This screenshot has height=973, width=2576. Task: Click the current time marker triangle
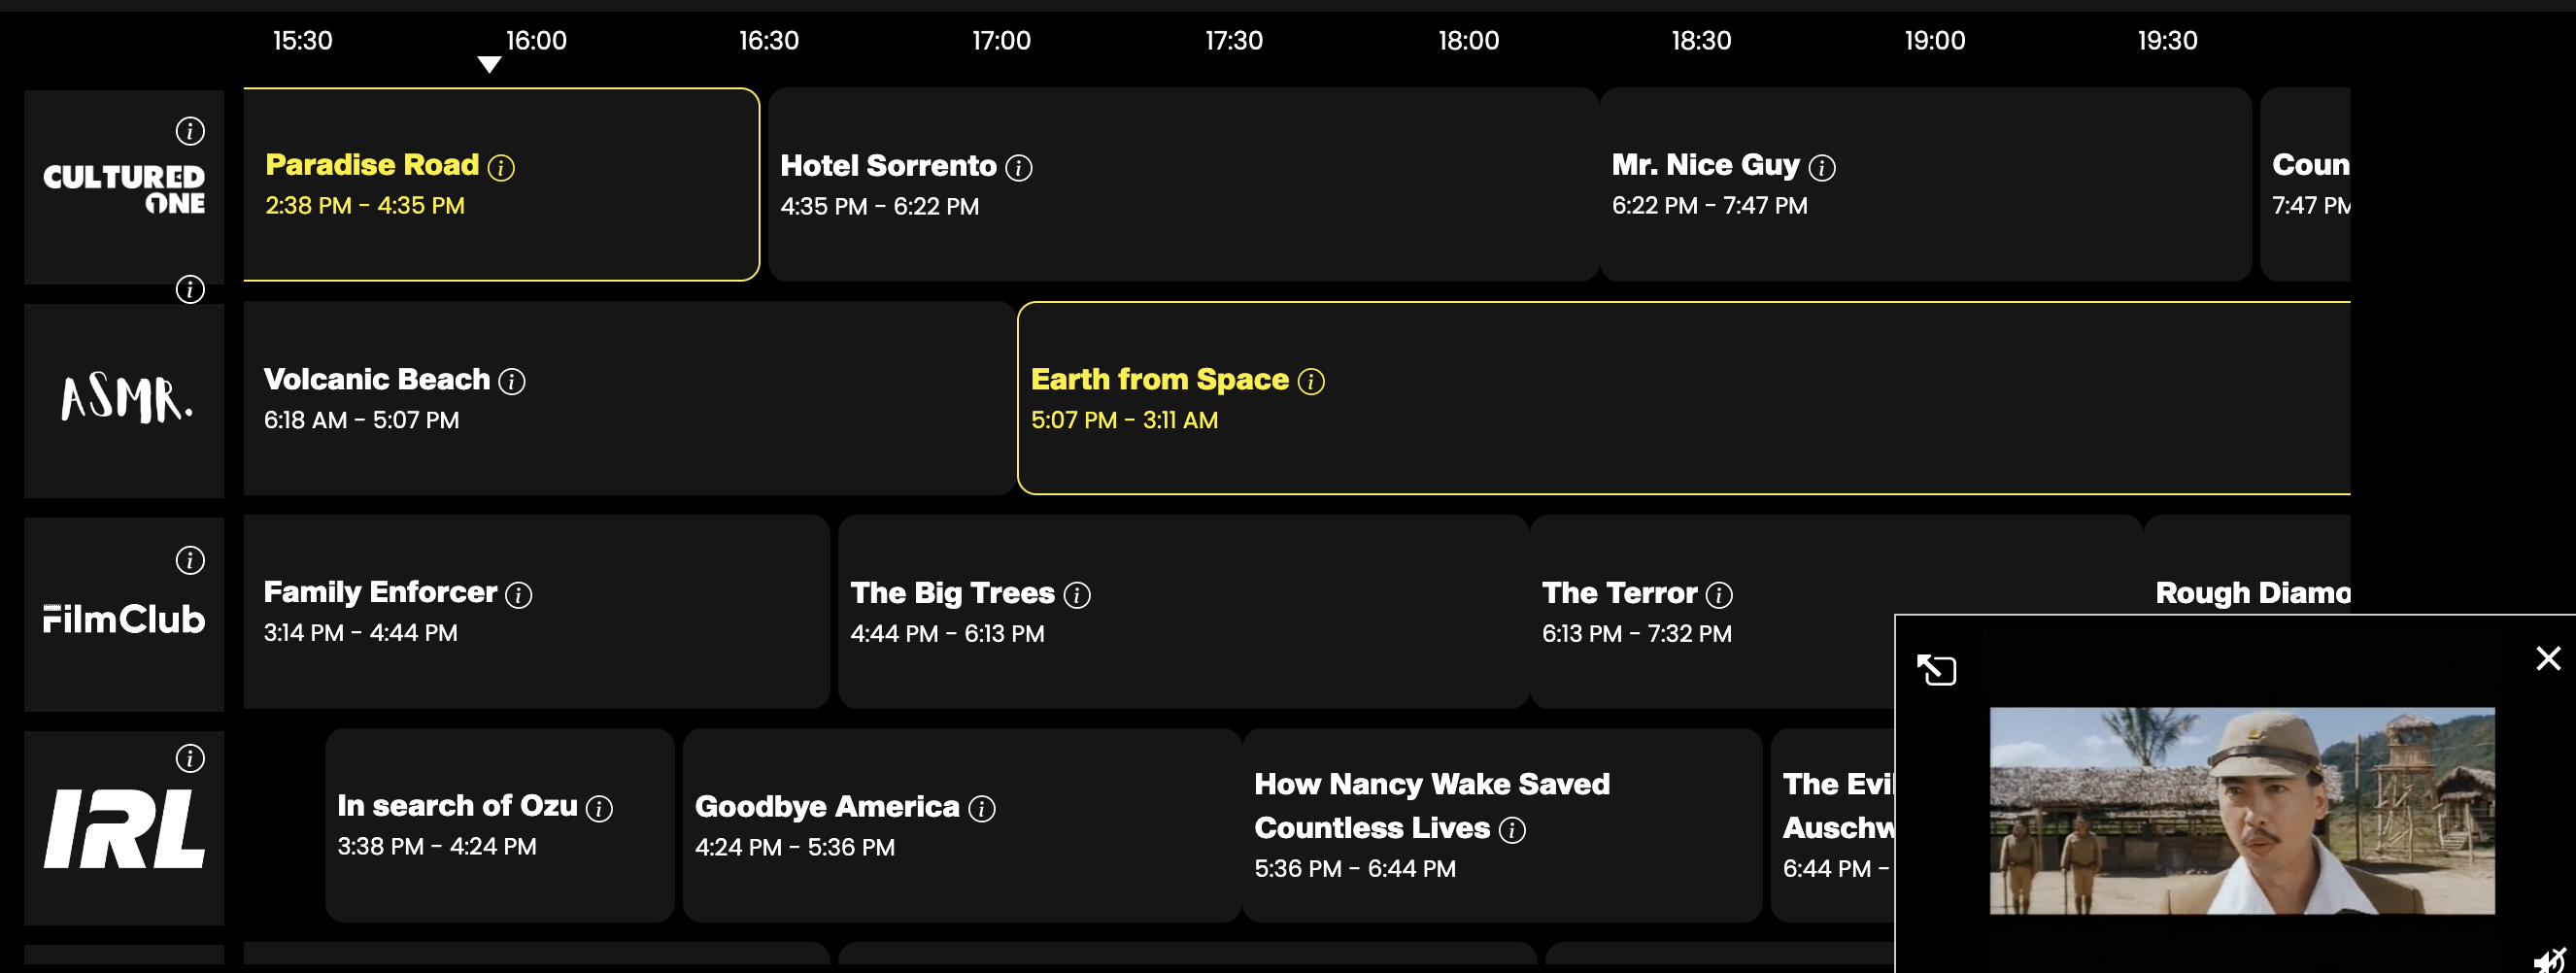point(489,65)
